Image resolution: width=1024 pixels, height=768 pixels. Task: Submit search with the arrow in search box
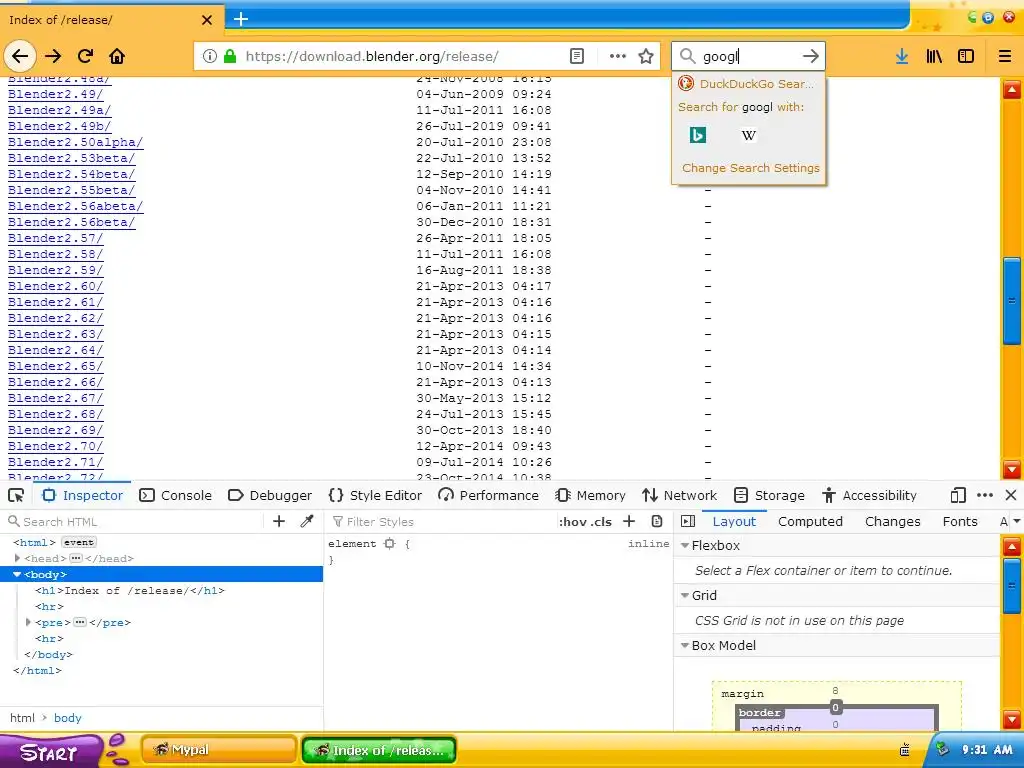click(810, 56)
